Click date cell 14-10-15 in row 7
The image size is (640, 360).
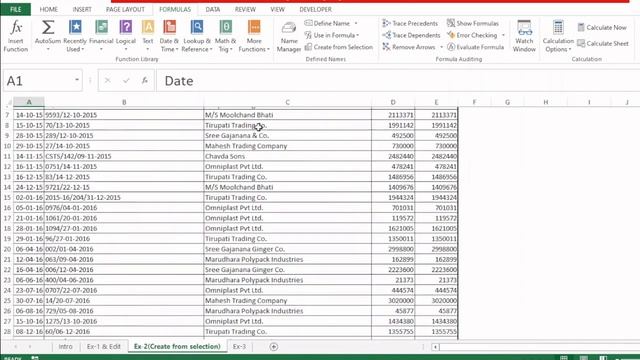coord(29,115)
